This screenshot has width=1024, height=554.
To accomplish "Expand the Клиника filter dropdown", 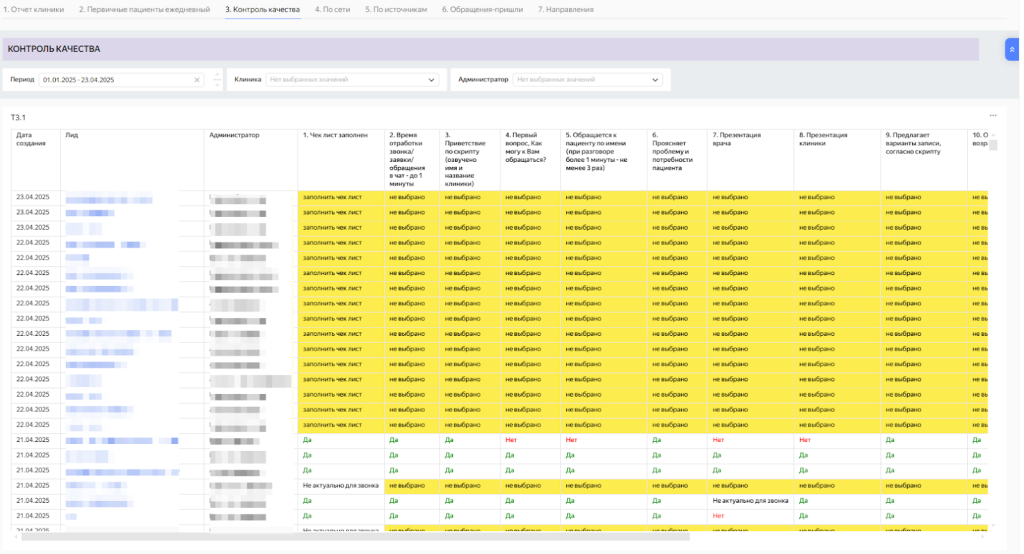I will click(x=431, y=80).
